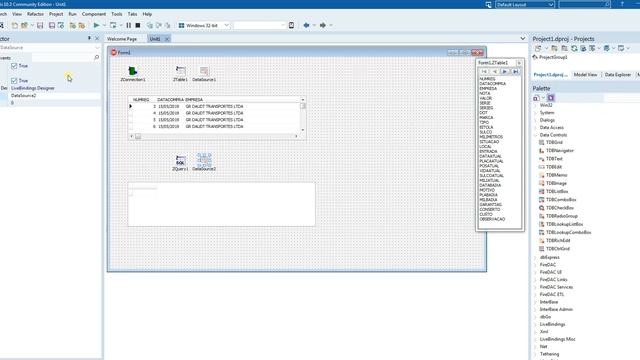Open the Help menu
The width and height of the screenshot is (640, 360).
tap(147, 14)
